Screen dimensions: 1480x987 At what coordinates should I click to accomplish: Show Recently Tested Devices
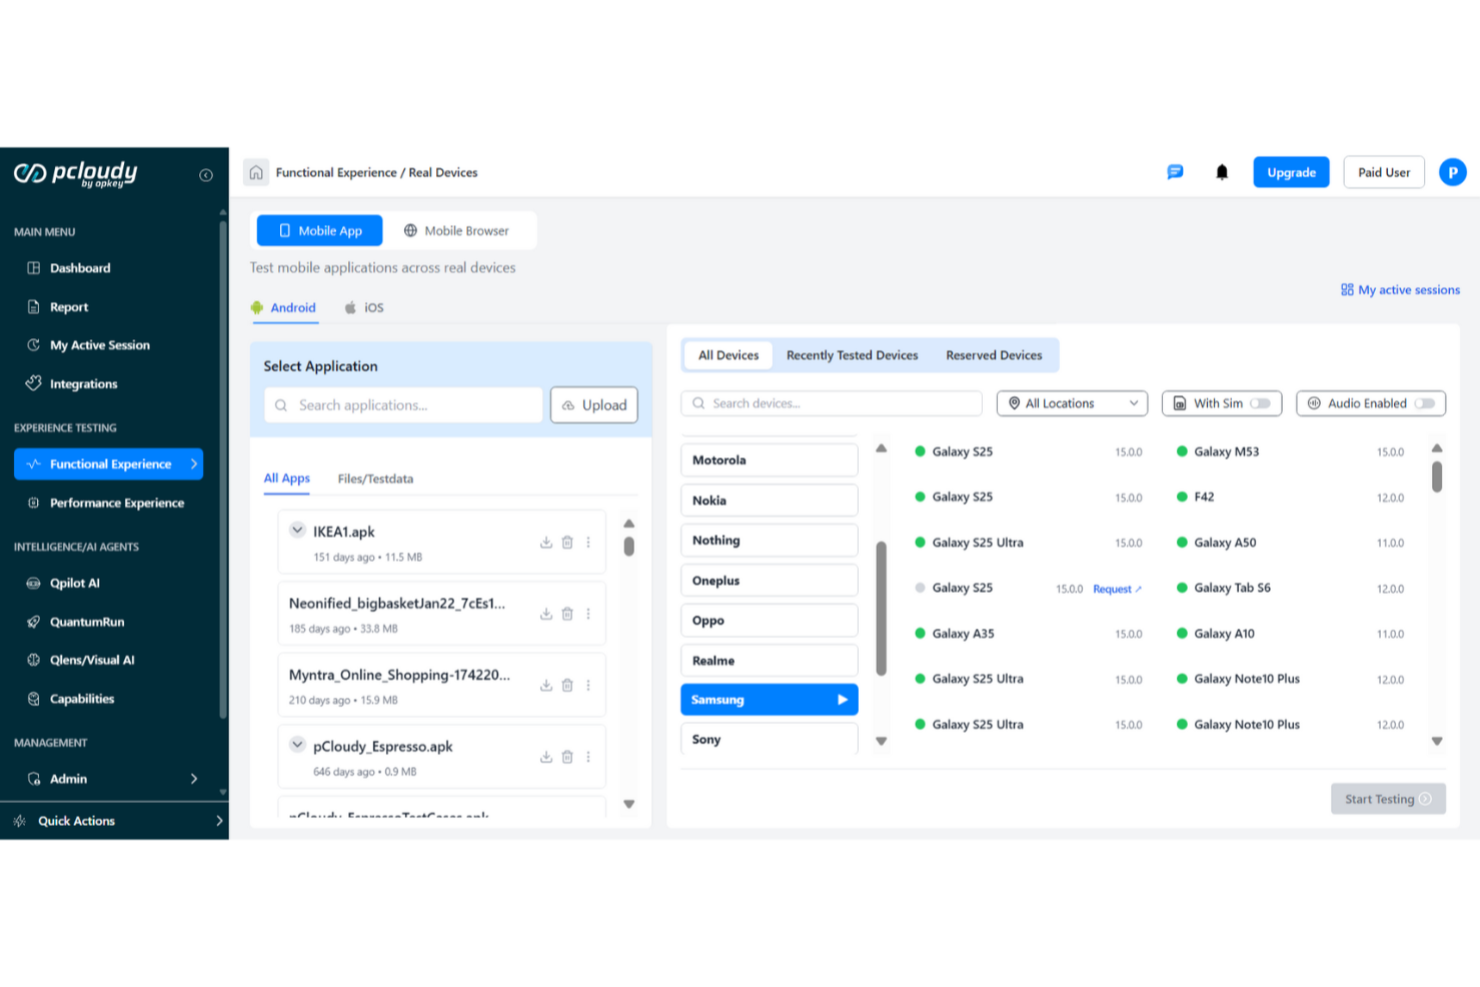[852, 355]
